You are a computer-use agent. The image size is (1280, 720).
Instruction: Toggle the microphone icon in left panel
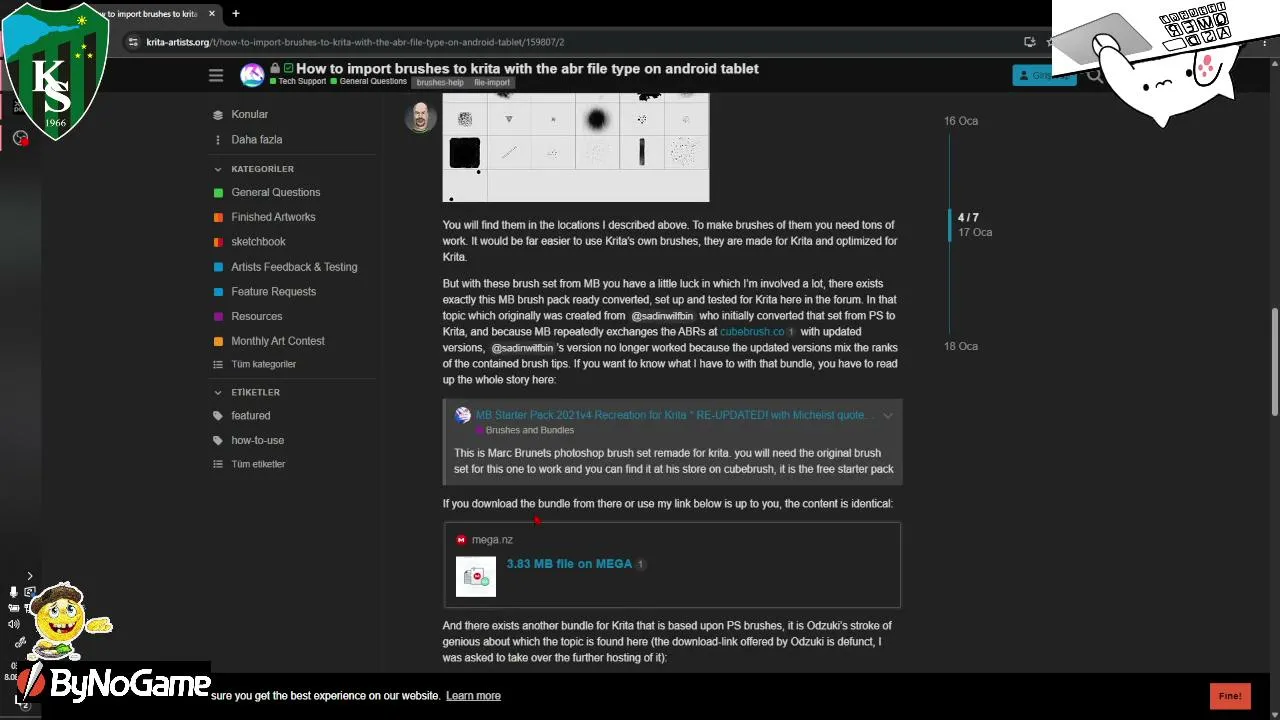click(13, 592)
